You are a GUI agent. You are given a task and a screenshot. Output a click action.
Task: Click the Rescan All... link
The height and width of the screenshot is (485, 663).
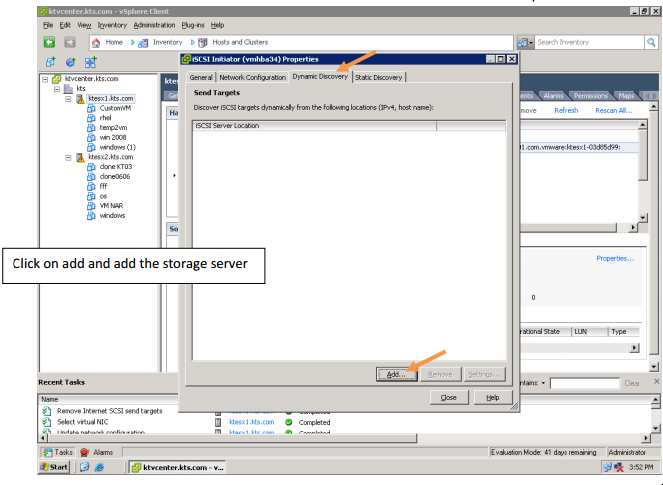tap(614, 110)
